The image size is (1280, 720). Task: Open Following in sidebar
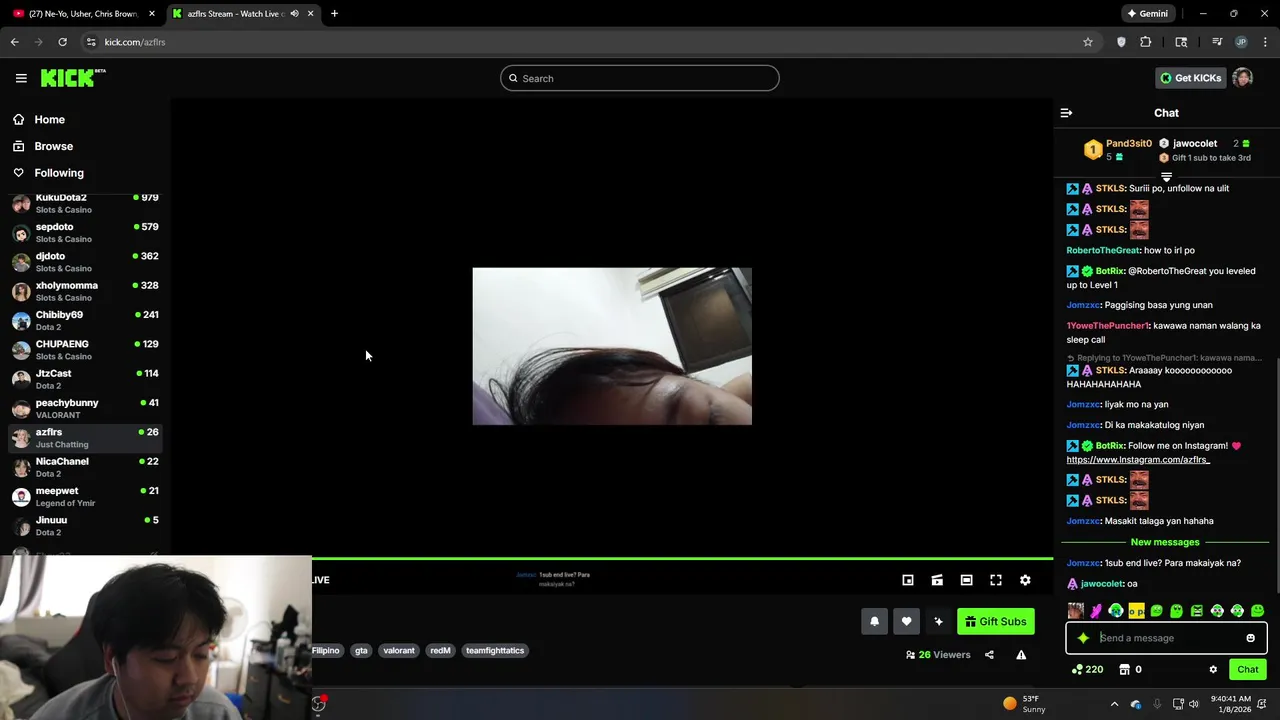tap(59, 173)
